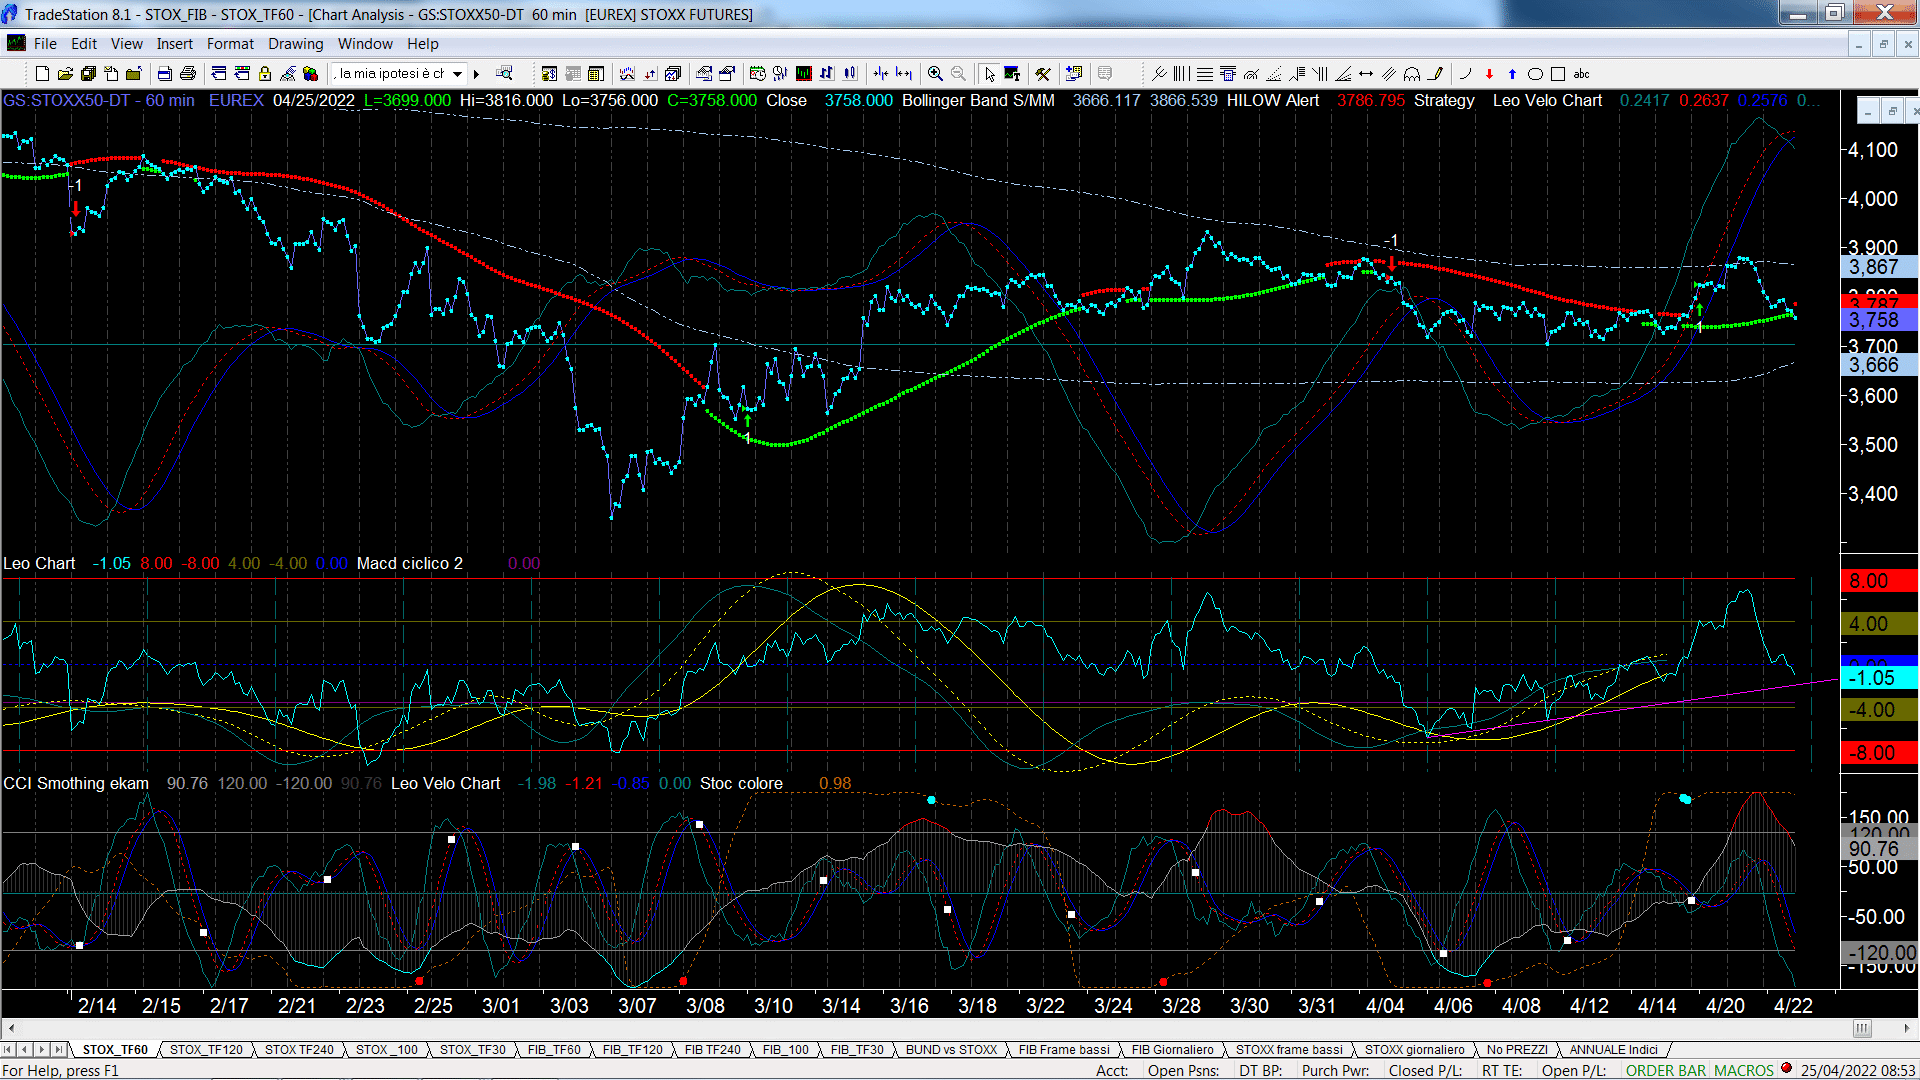Click the play arrow beside workspace combo
The width and height of the screenshot is (1920, 1080).
click(476, 73)
